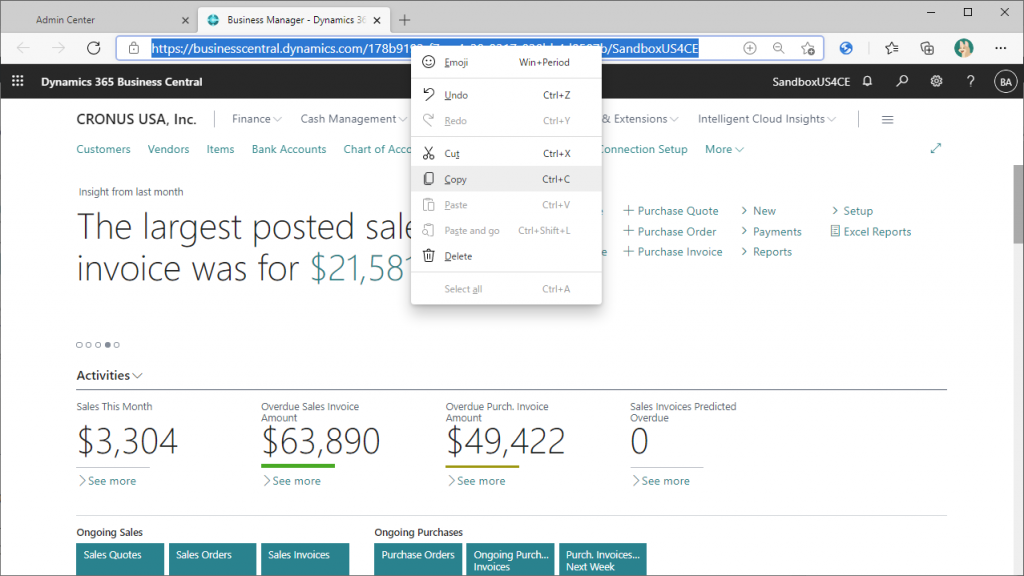Open the Vendors link
The width and height of the screenshot is (1024, 576).
coord(168,149)
